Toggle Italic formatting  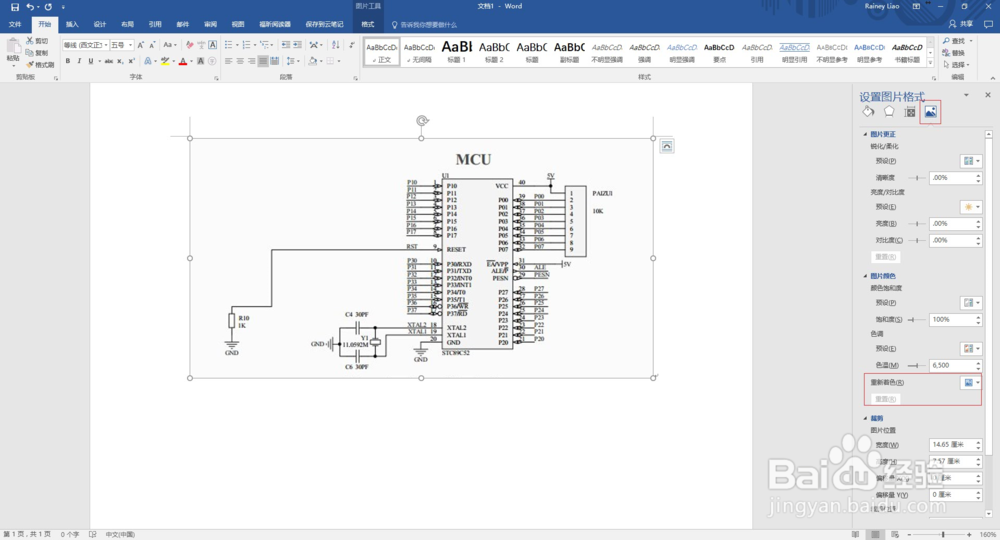[79, 61]
